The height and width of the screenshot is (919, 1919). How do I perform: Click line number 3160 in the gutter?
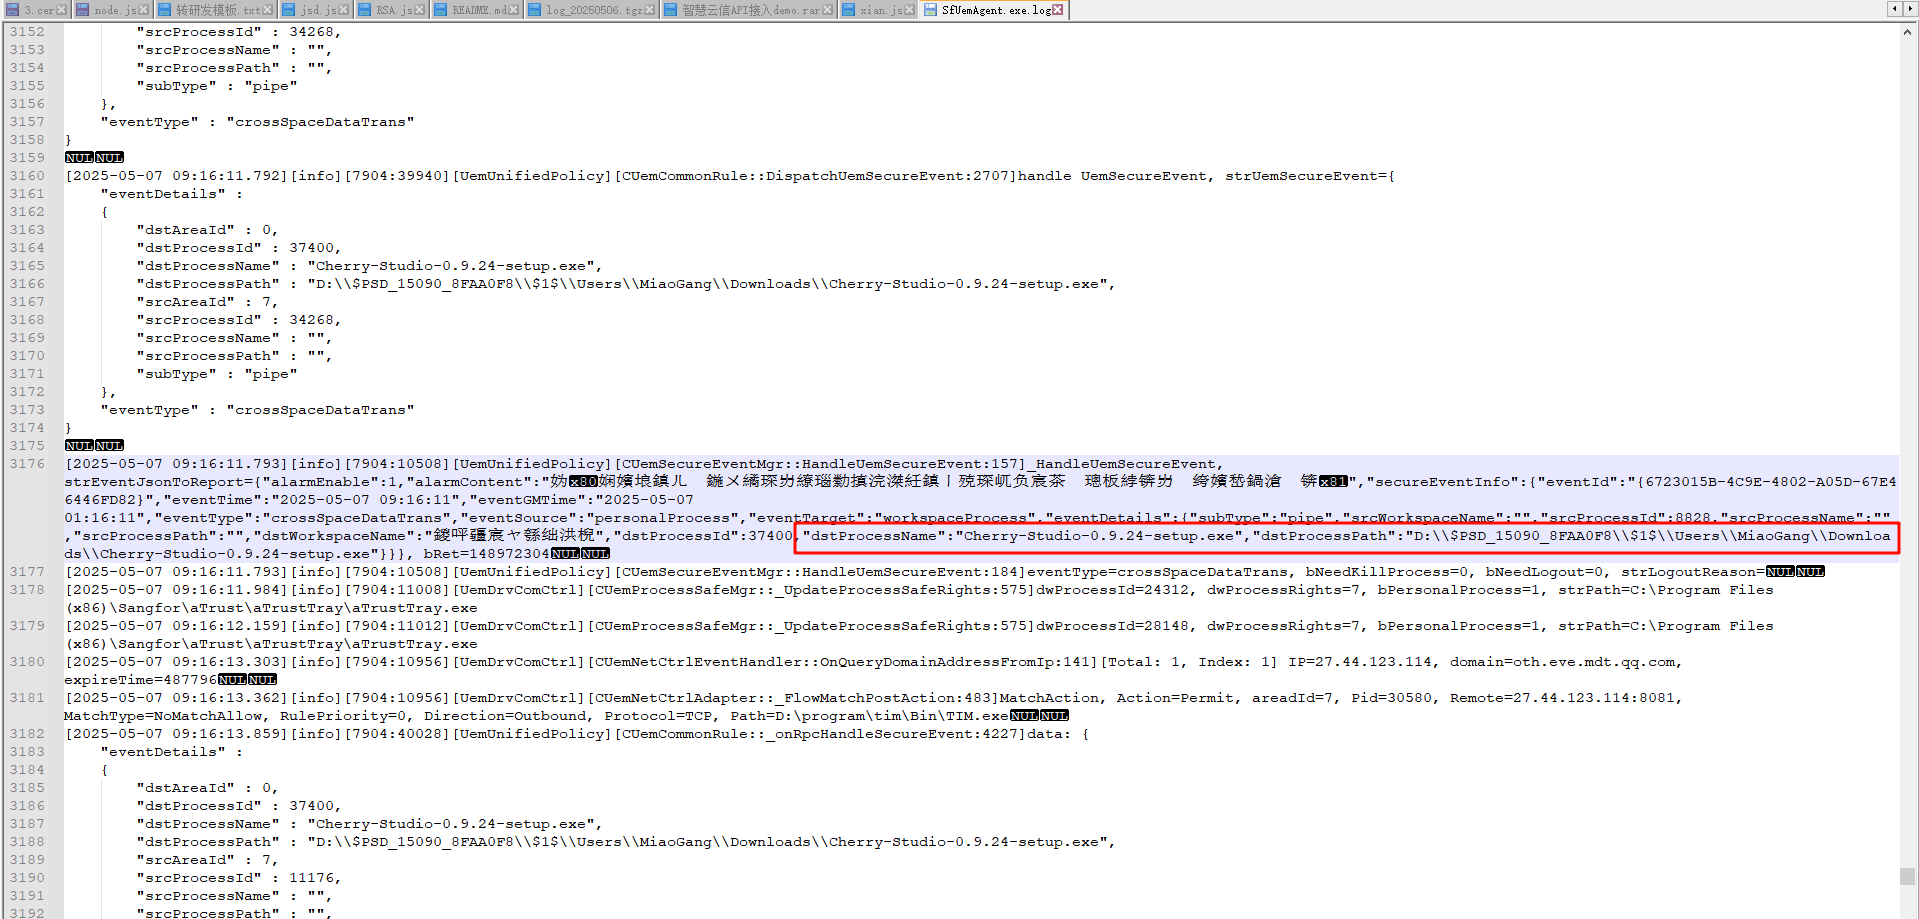pyautogui.click(x=28, y=176)
